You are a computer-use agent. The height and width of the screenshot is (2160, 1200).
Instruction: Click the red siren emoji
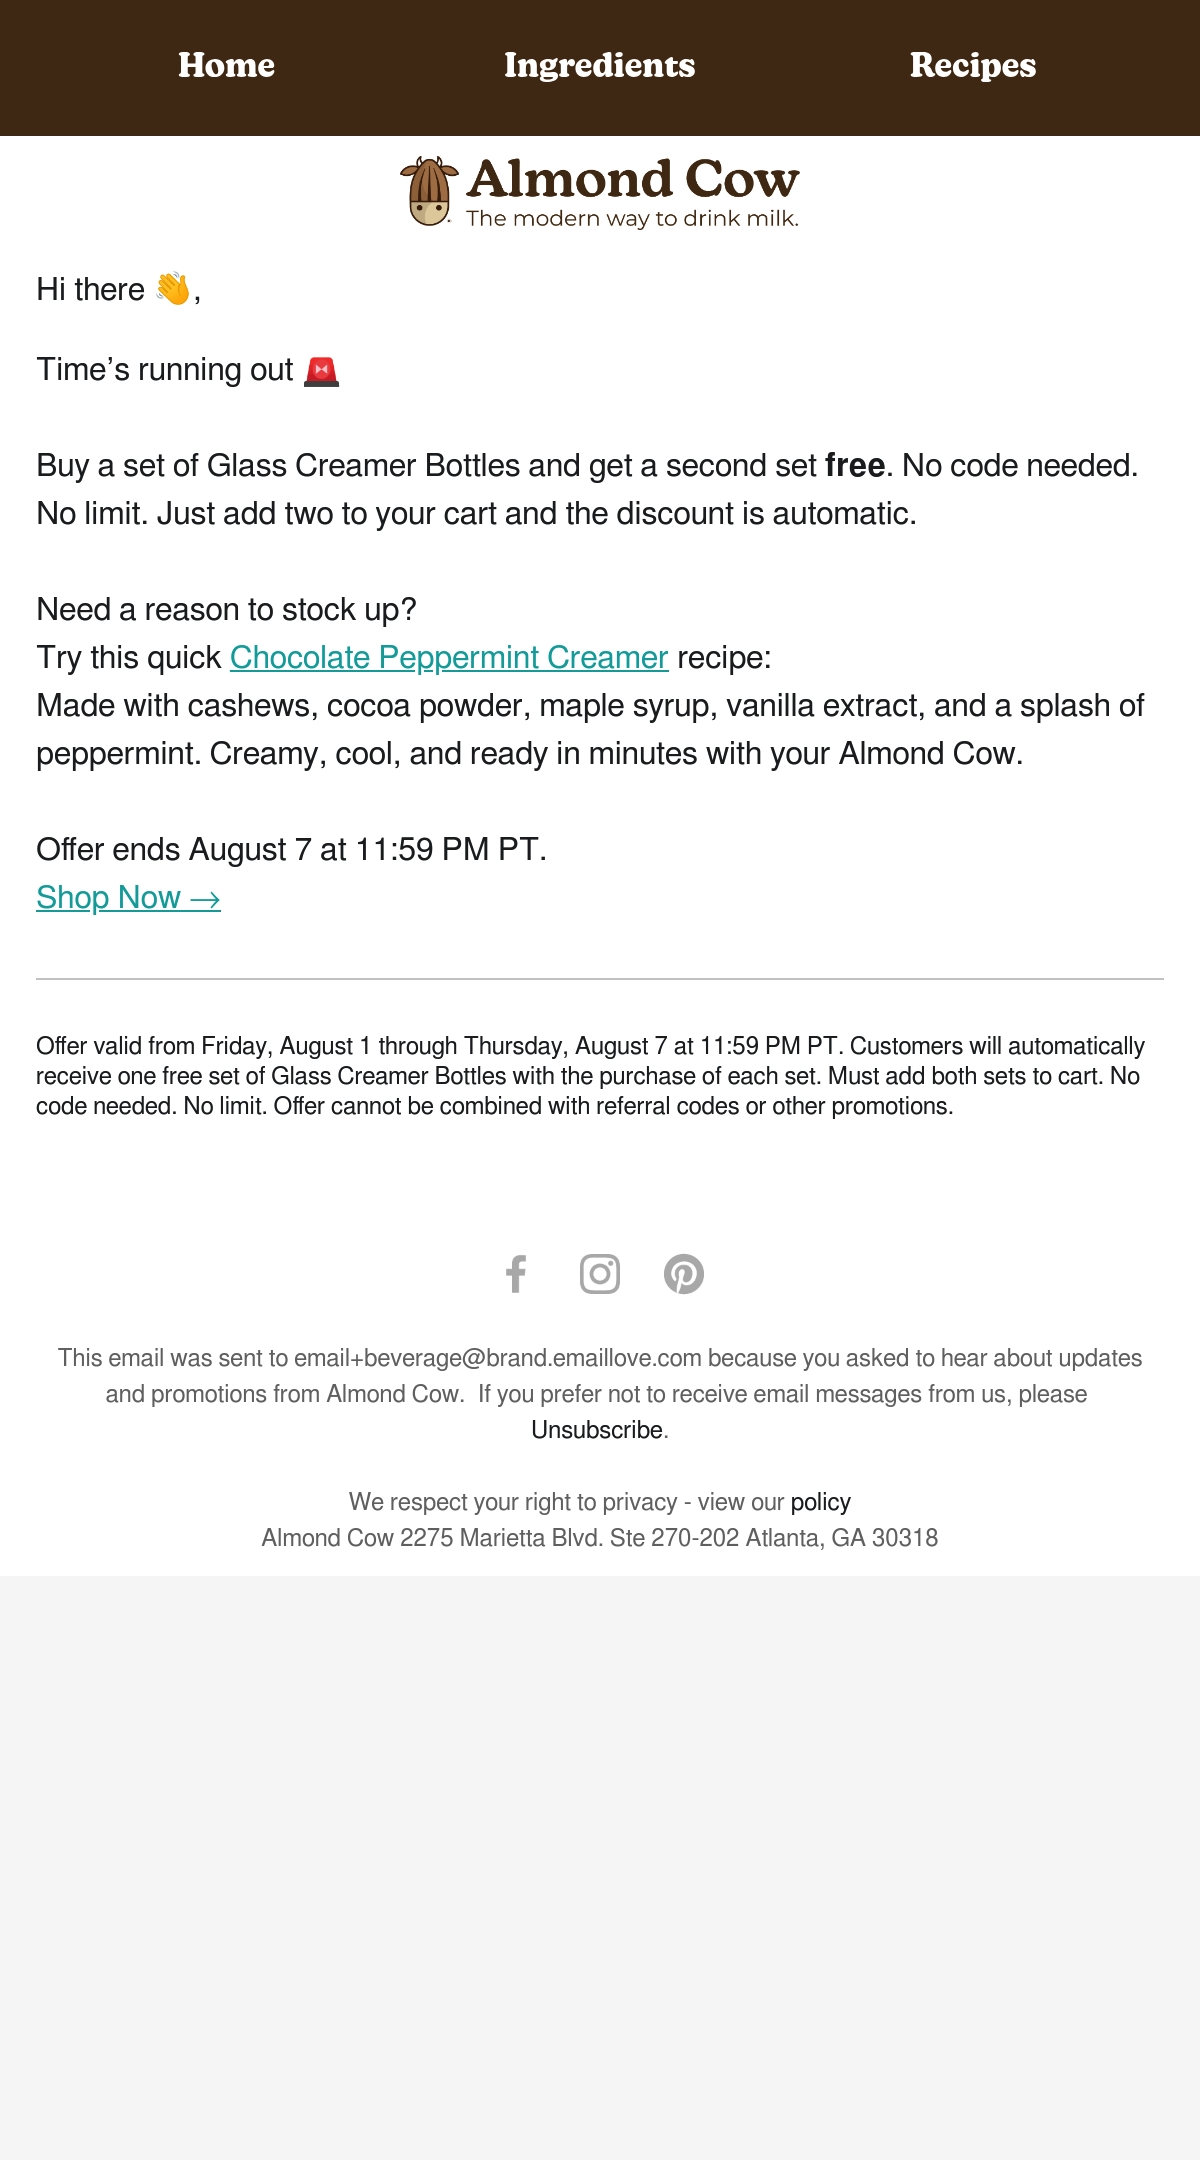pyautogui.click(x=321, y=370)
